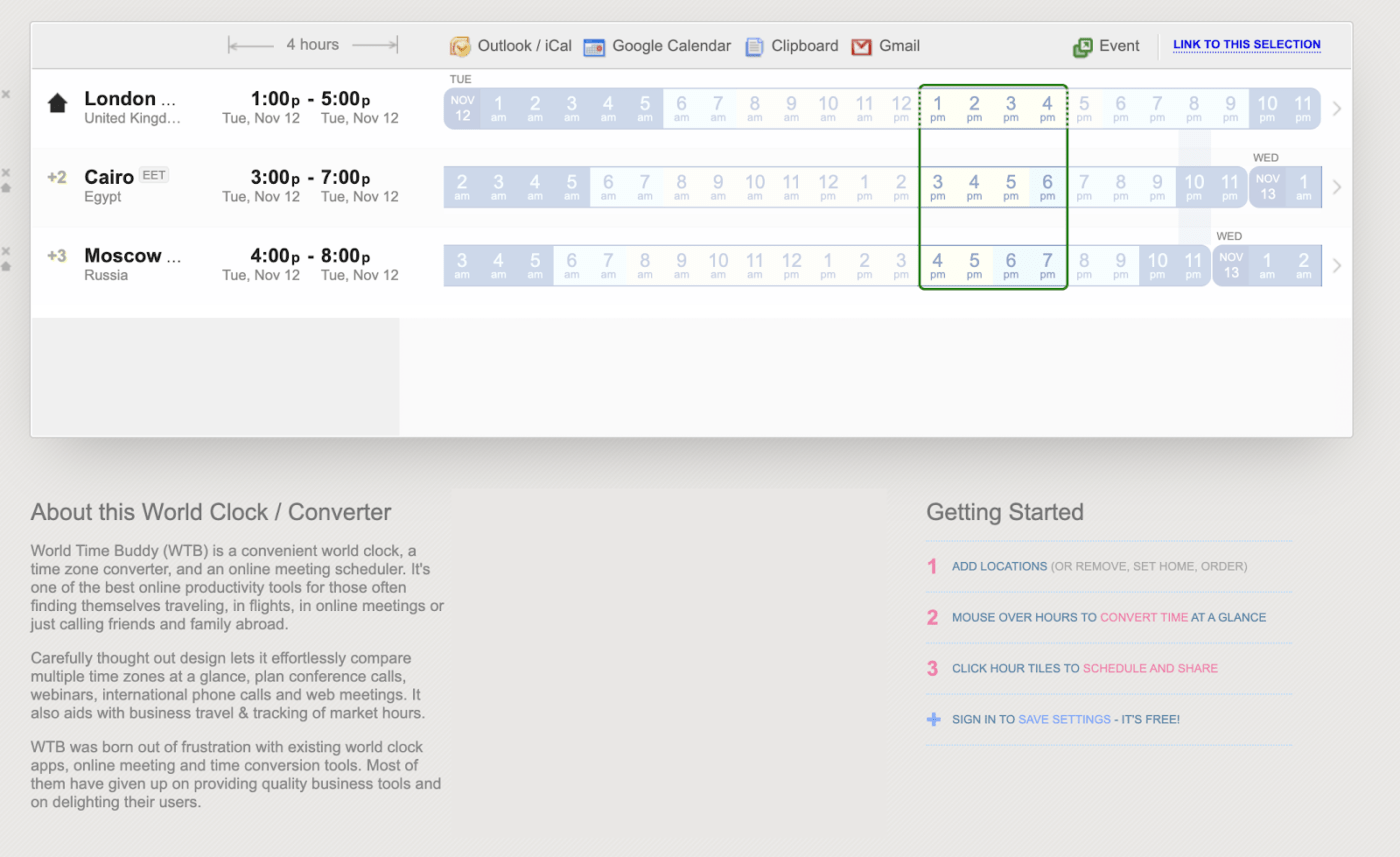Remove the London row with its X
This screenshot has width=1400, height=857.
click(6, 94)
